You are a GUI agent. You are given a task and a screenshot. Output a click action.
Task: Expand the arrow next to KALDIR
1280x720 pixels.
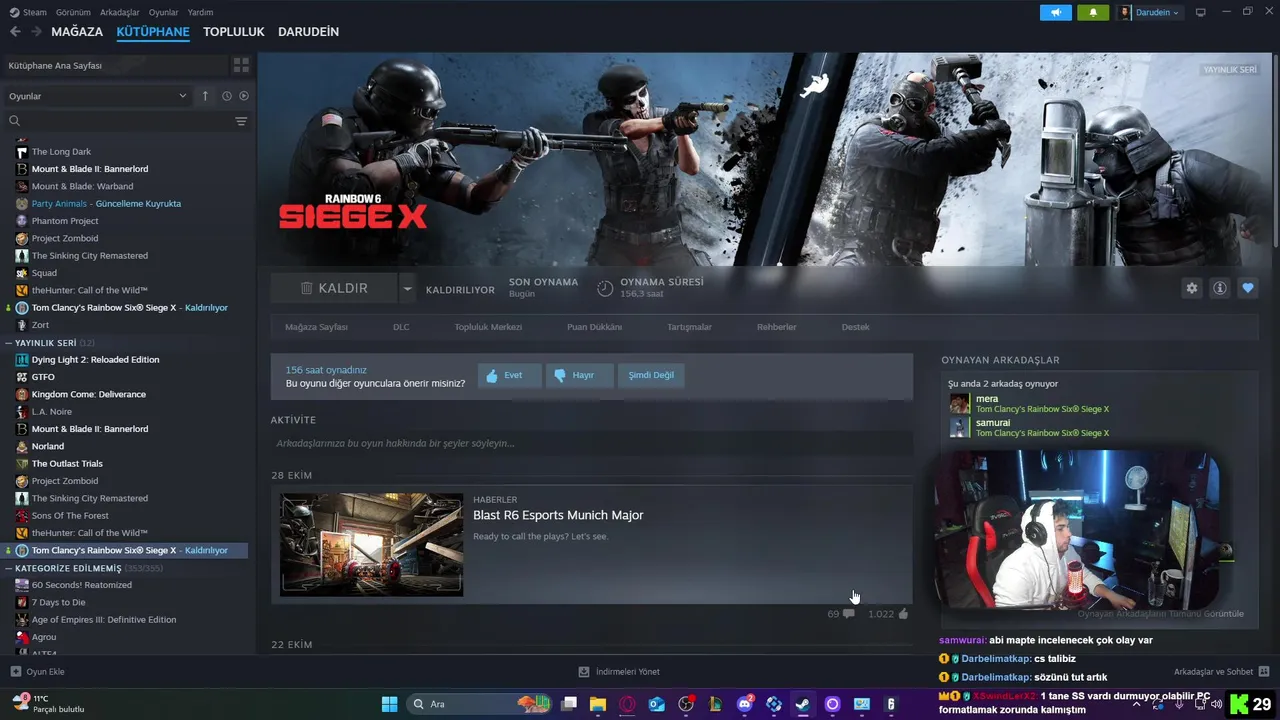(407, 288)
